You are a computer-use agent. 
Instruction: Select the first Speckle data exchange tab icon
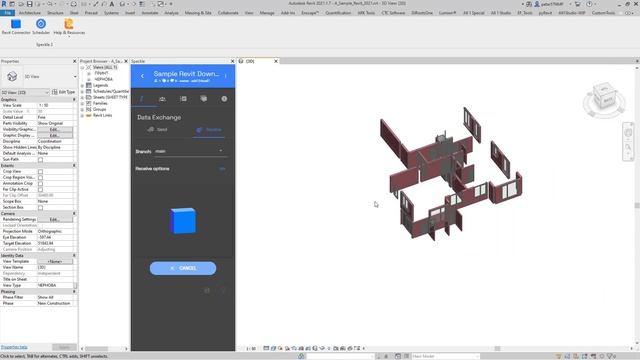click(x=142, y=99)
